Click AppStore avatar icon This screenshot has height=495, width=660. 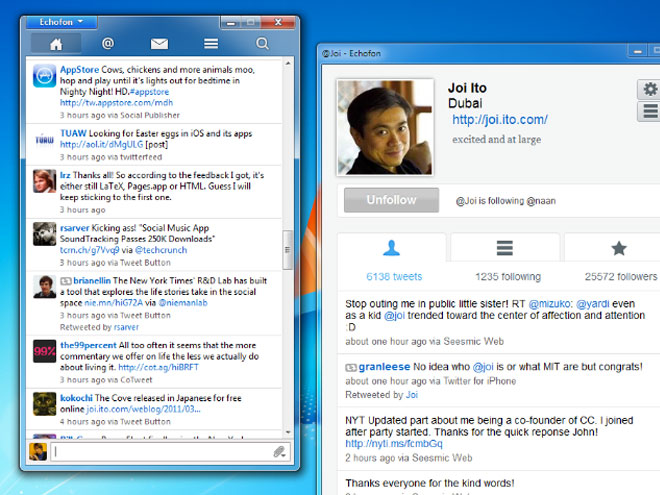[45, 76]
